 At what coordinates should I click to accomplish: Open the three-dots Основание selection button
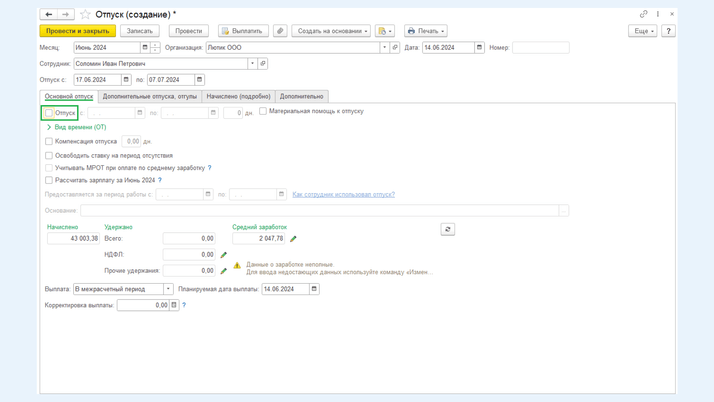click(x=564, y=211)
